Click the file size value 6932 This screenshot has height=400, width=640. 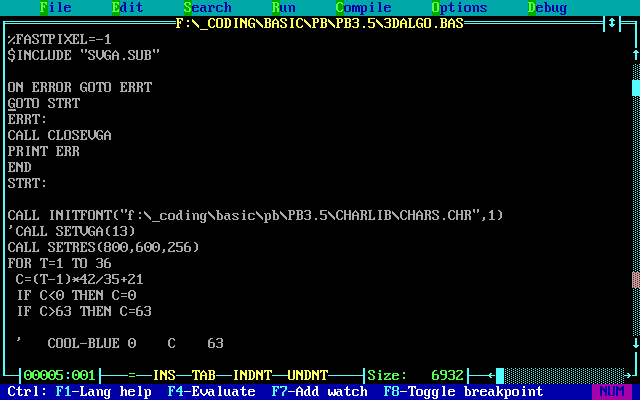(x=447, y=375)
